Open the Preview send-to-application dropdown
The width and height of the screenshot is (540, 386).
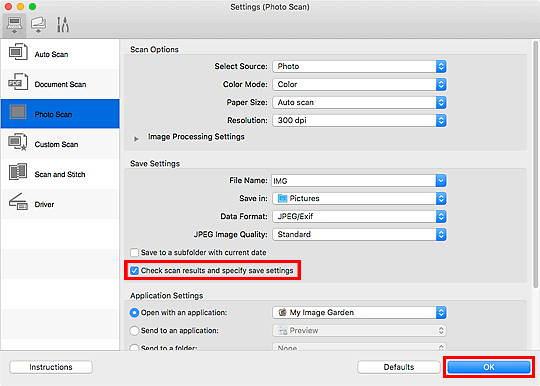pos(359,331)
